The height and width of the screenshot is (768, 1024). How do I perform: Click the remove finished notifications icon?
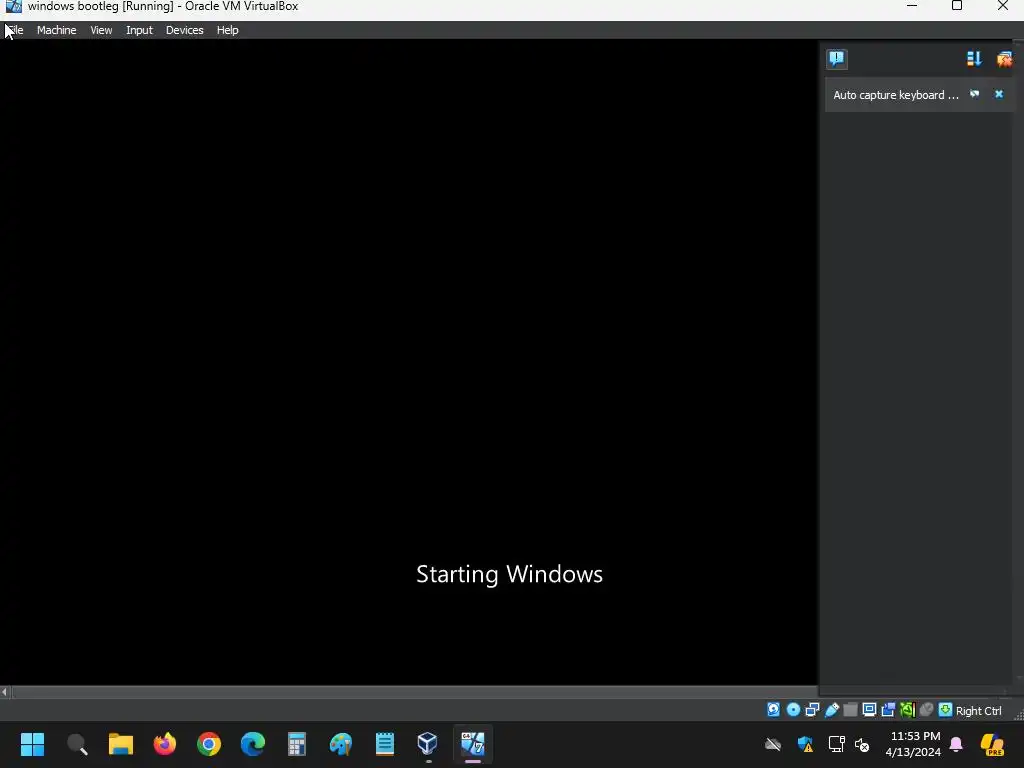[x=1004, y=59]
